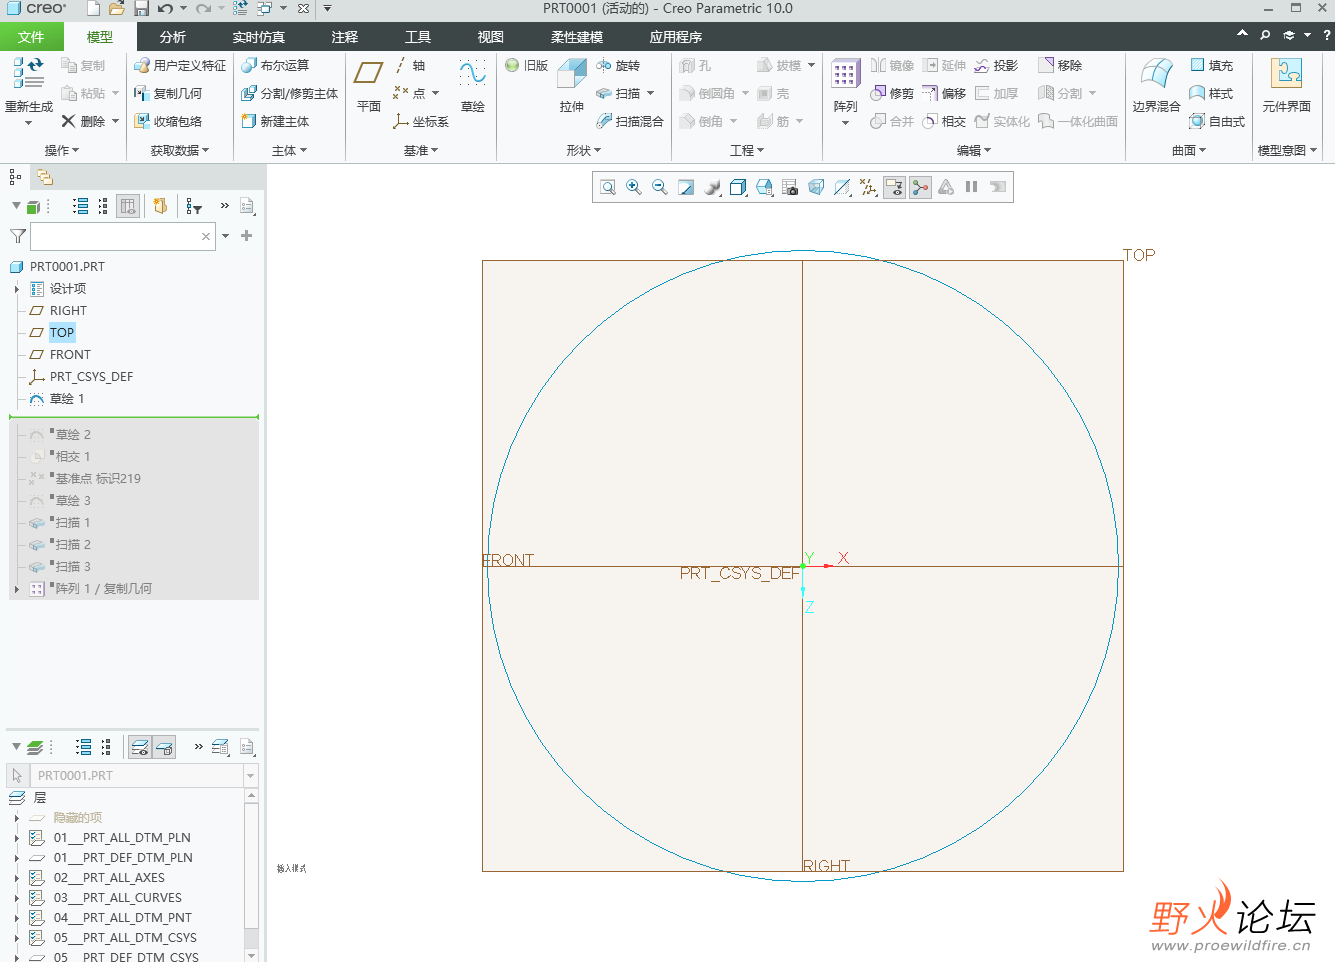
Task: Open the Sketch (草绘) tool
Action: point(472,85)
